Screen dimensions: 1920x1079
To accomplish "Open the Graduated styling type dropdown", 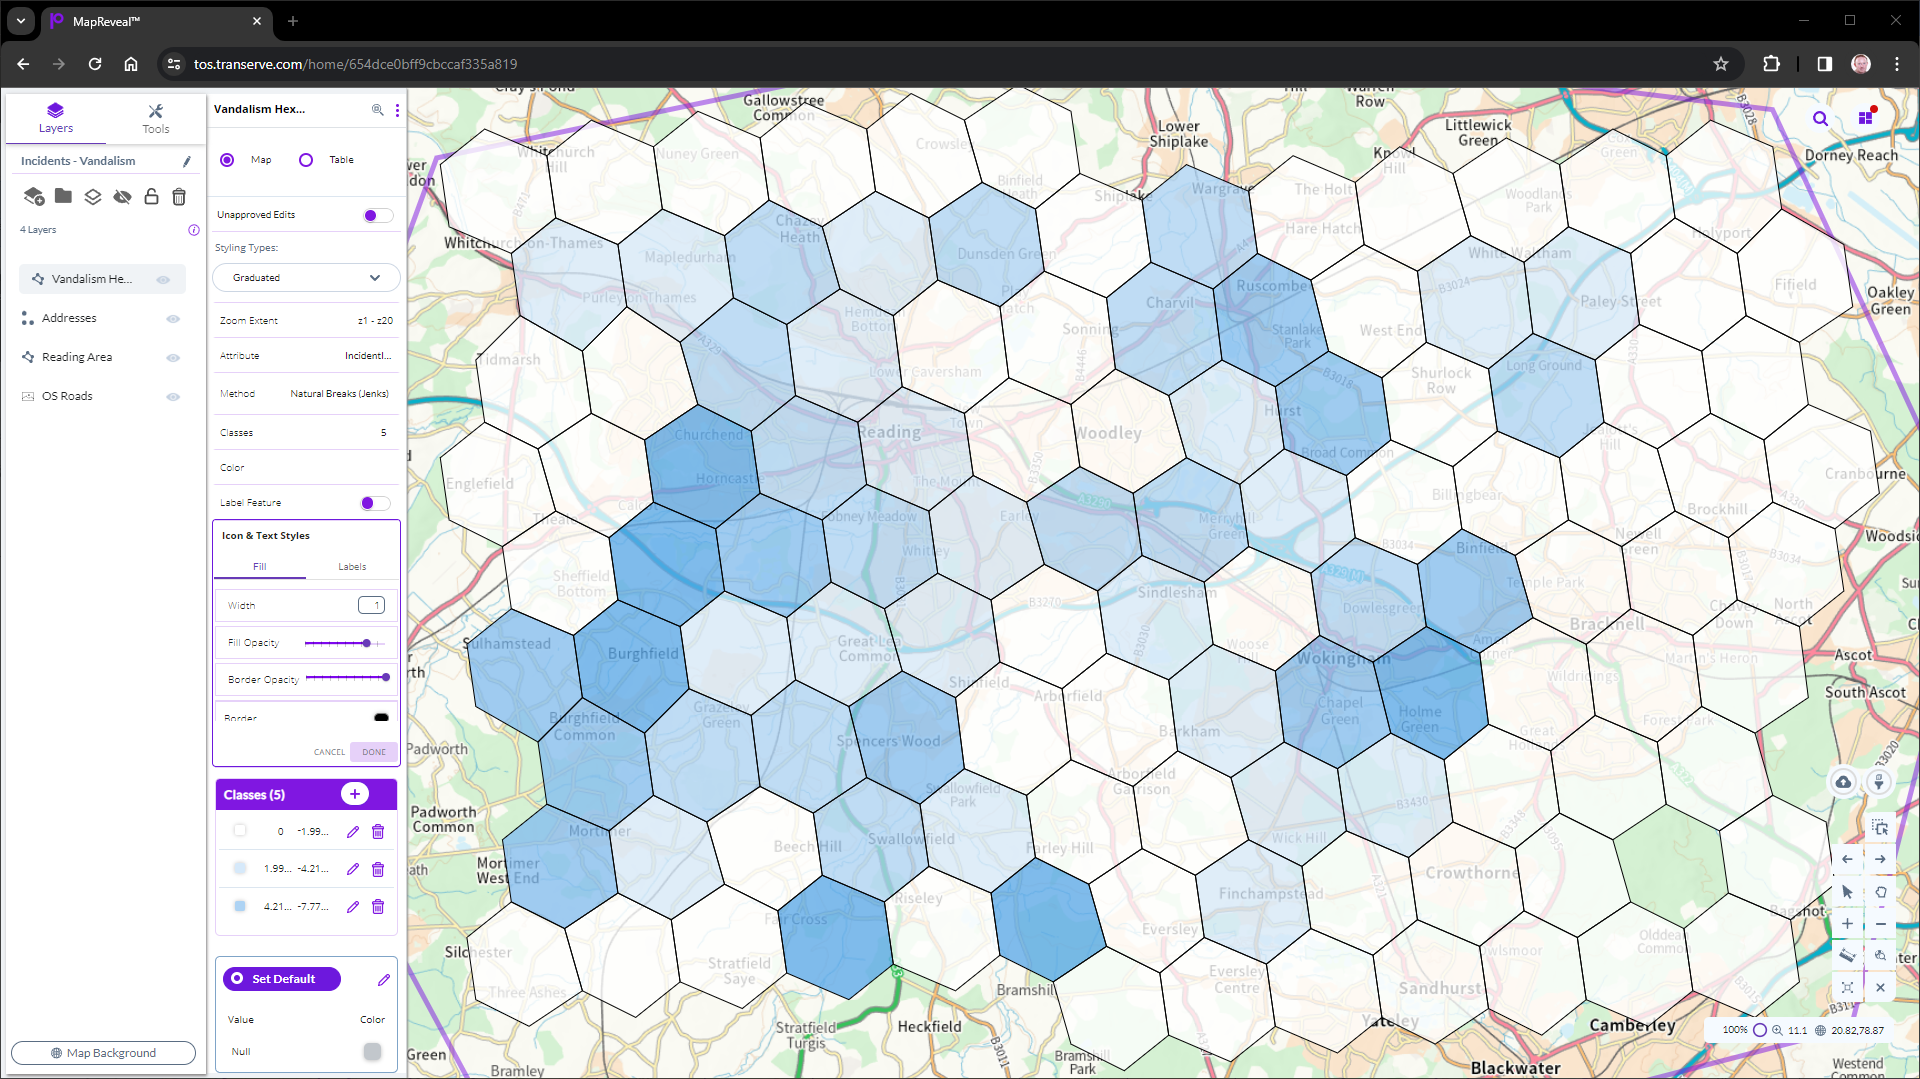I will tap(306, 277).
